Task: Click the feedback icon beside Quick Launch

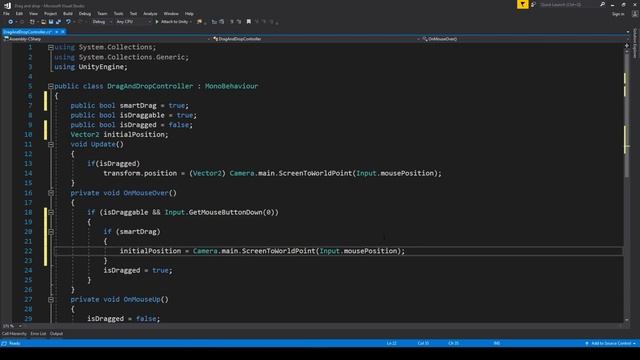Action: click(533, 4)
